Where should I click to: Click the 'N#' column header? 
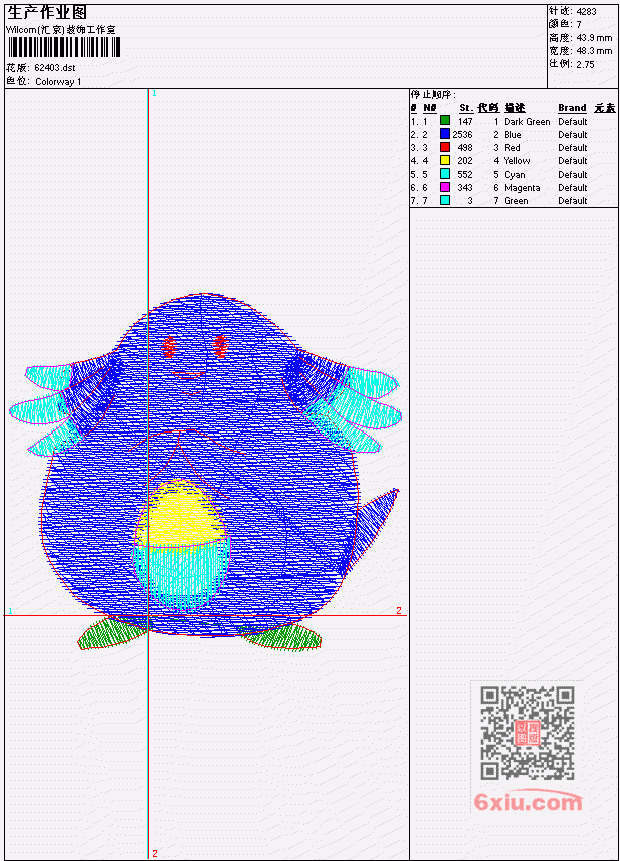tap(429, 108)
